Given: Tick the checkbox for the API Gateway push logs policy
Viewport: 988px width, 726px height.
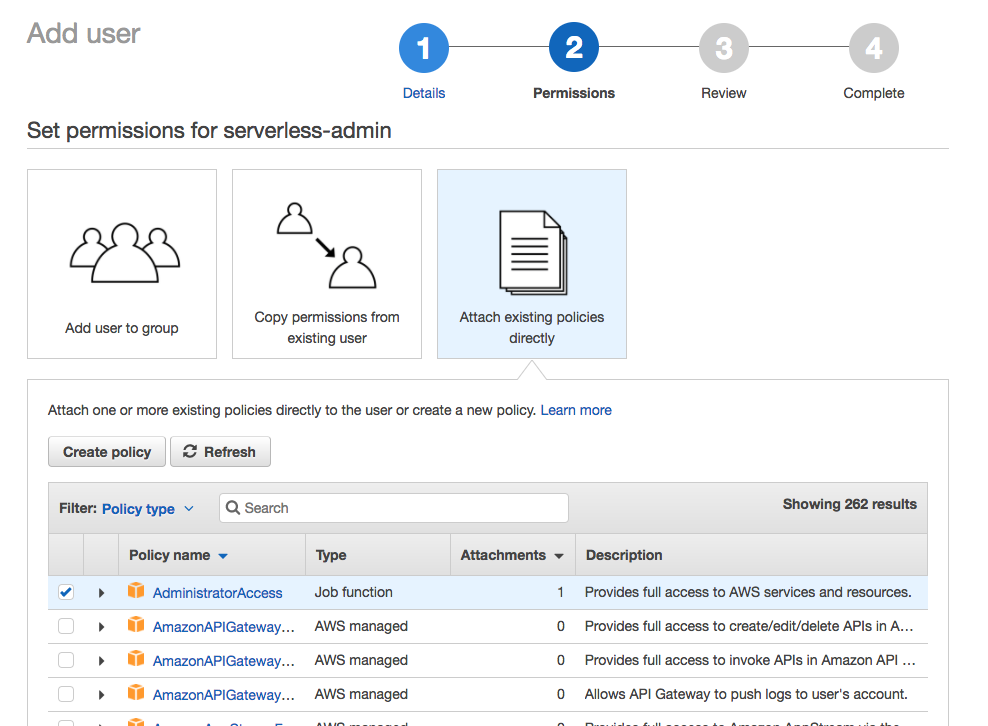Looking at the screenshot, I should [66, 694].
